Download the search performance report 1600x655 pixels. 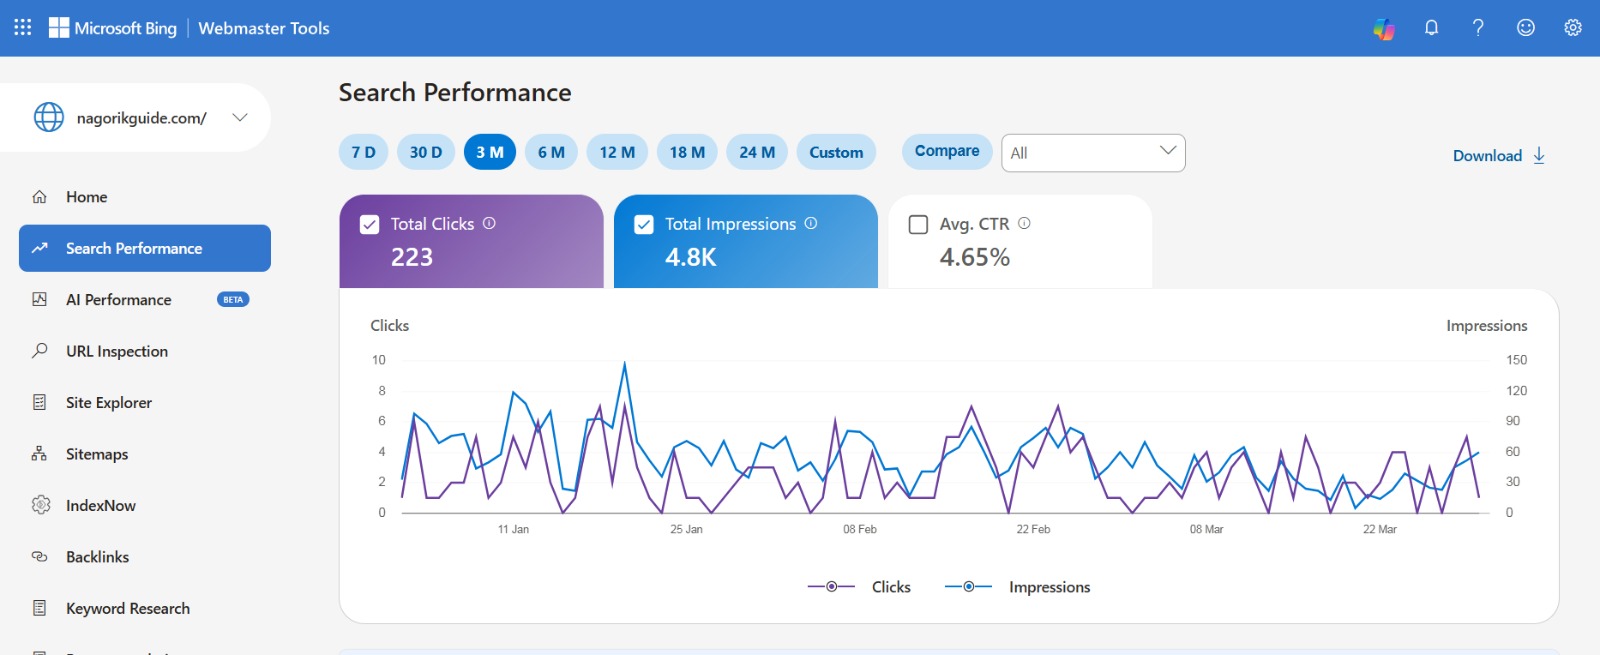[x=1498, y=155]
